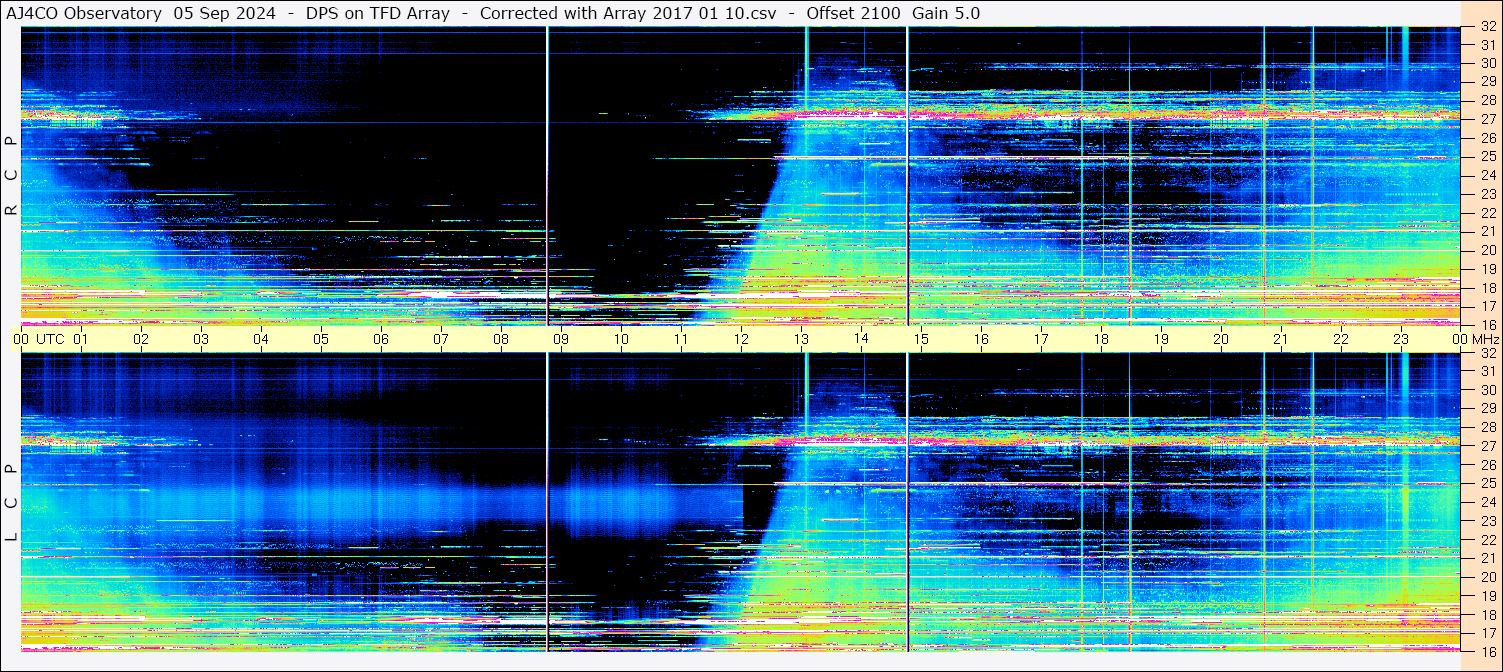Select the 06 hour time marker
The height and width of the screenshot is (672, 1503).
[x=381, y=339]
